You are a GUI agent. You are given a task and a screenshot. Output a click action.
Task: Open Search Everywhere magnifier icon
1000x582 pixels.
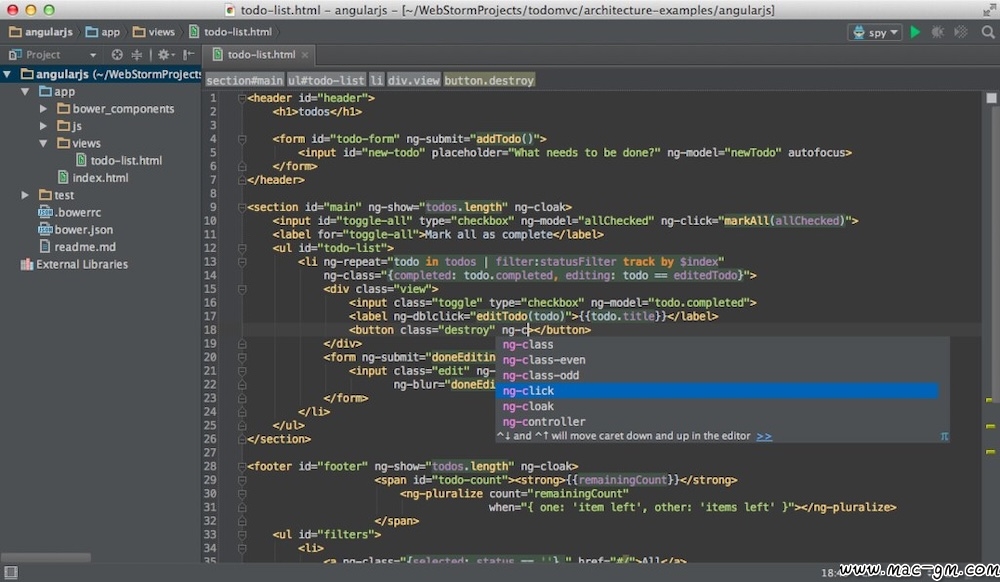pyautogui.click(x=987, y=32)
